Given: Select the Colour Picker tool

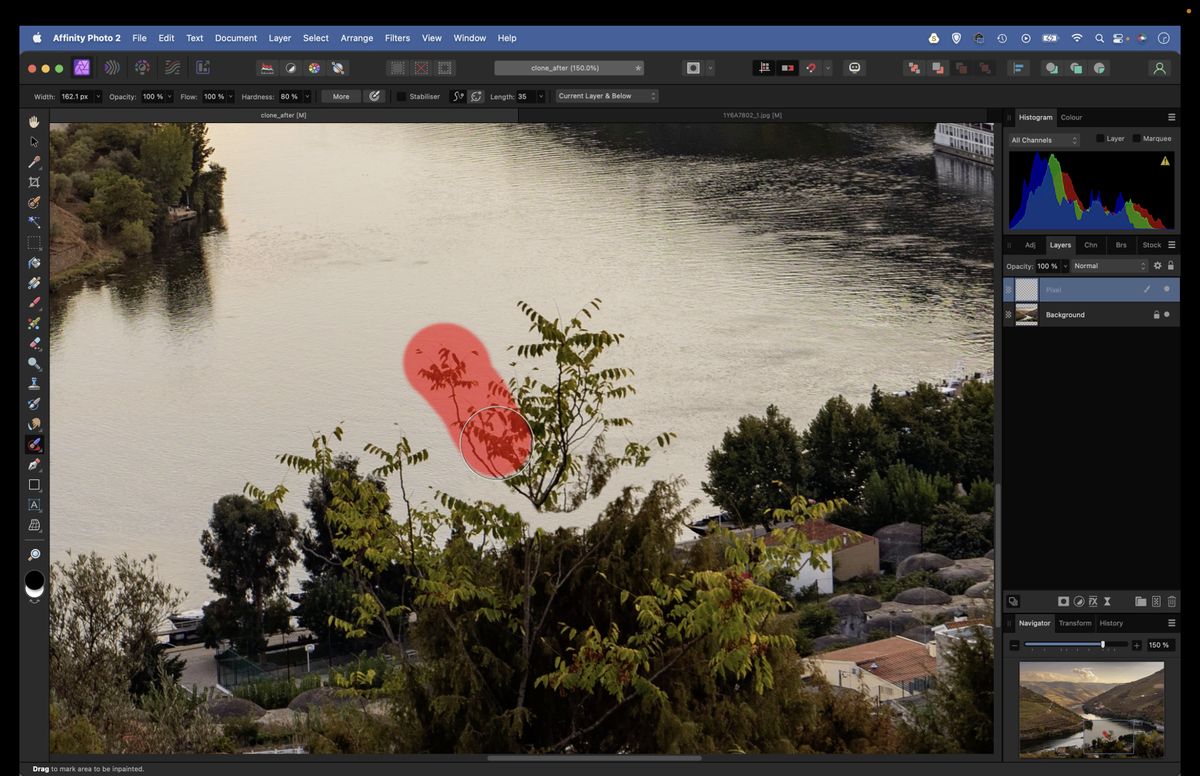Looking at the screenshot, I should pos(34,163).
